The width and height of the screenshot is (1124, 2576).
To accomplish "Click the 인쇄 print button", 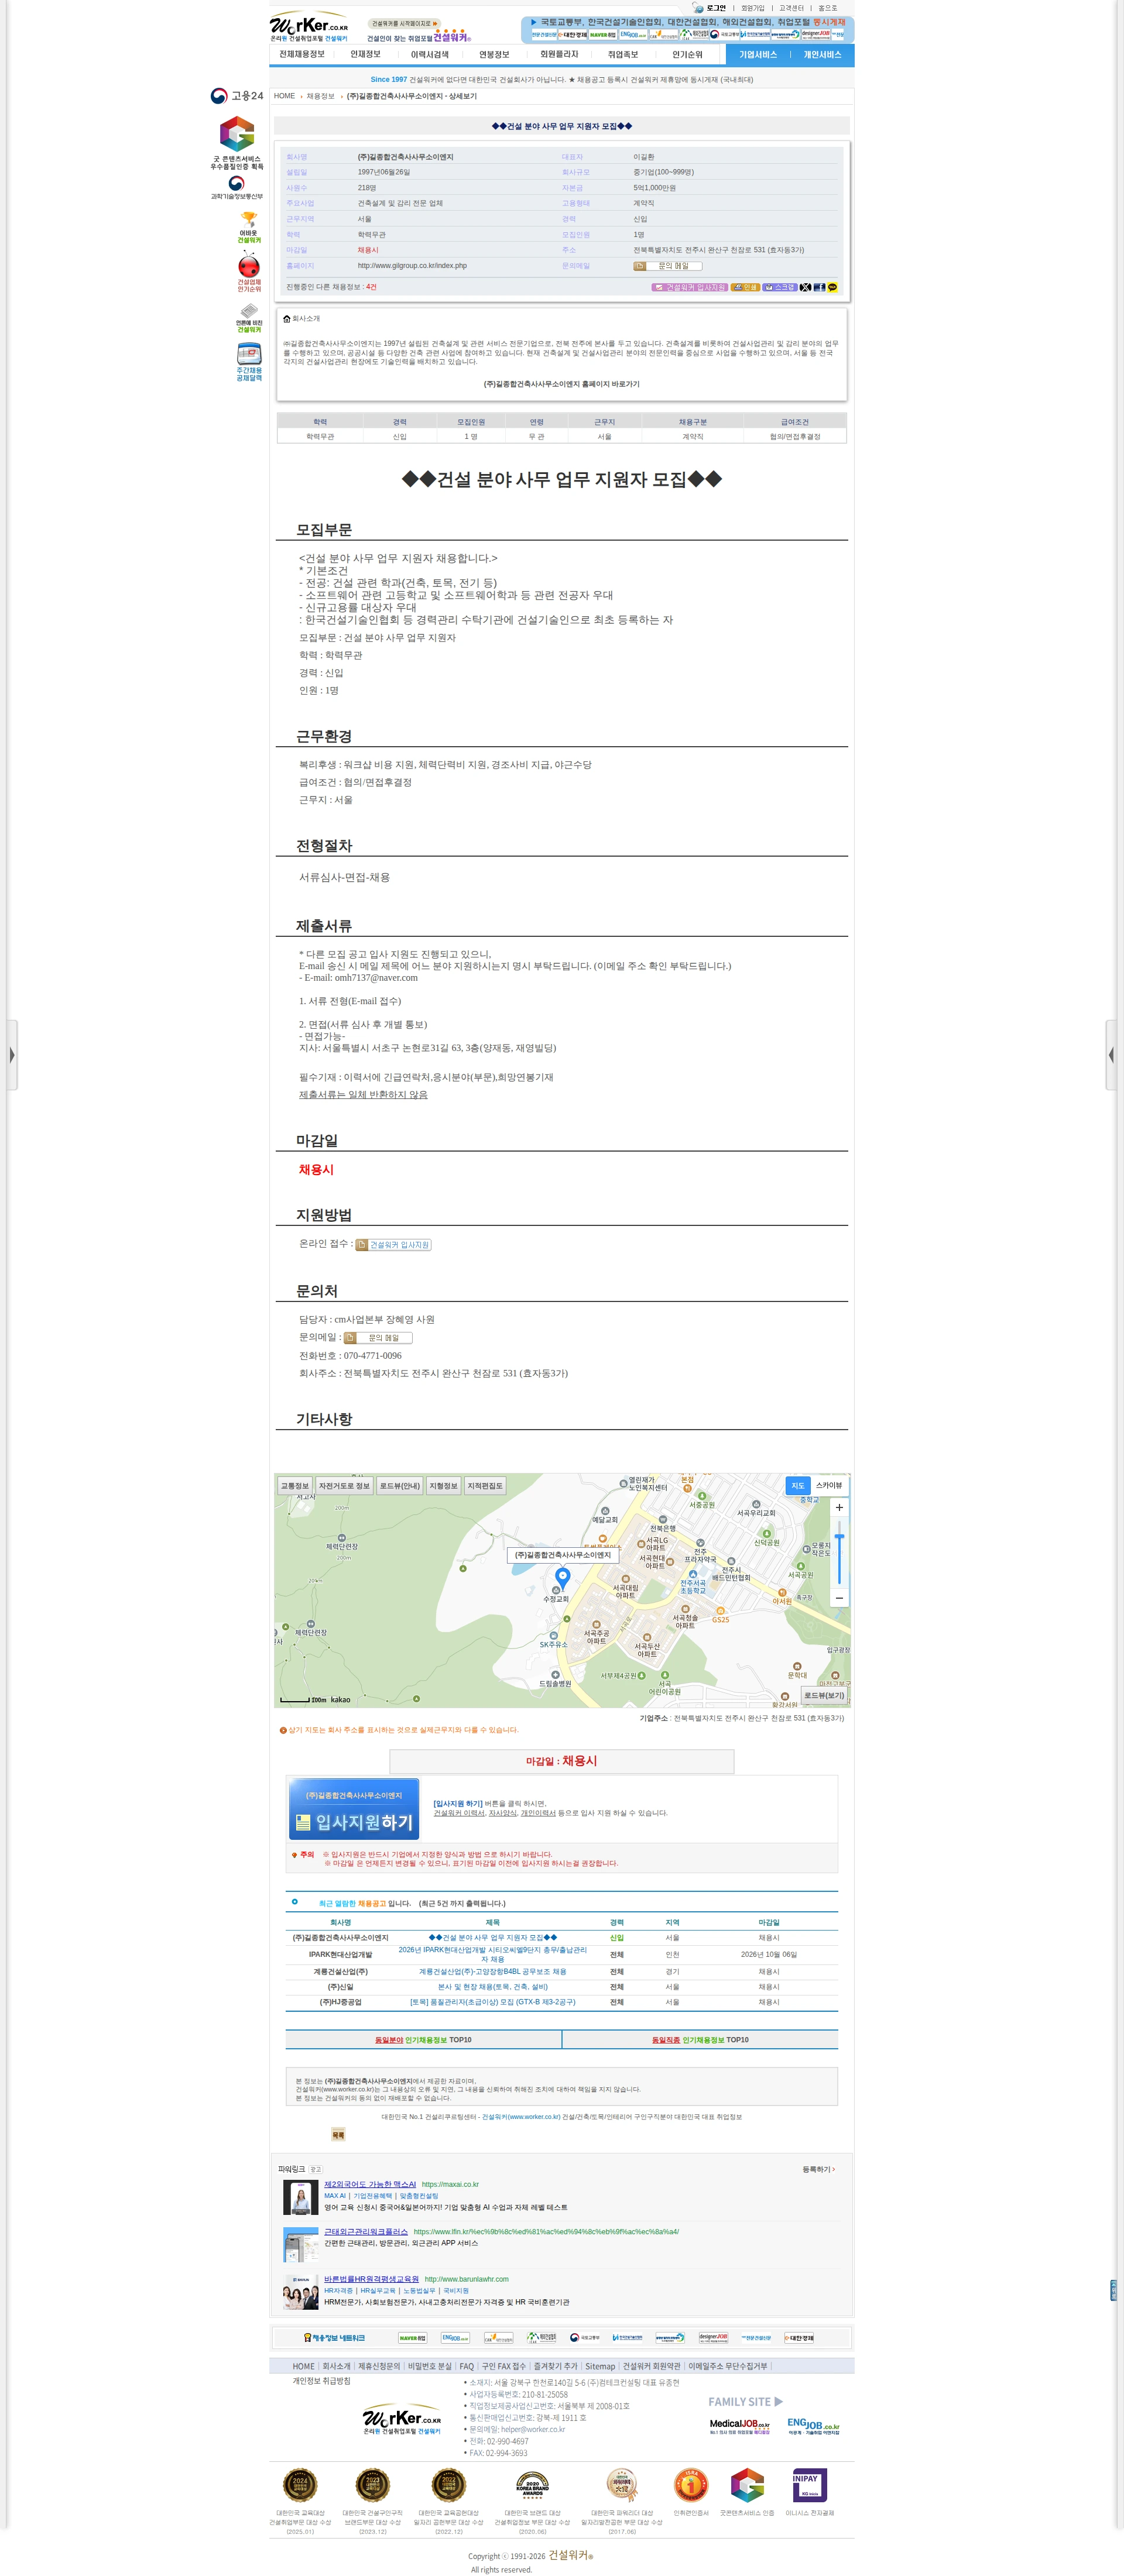I will click(745, 287).
